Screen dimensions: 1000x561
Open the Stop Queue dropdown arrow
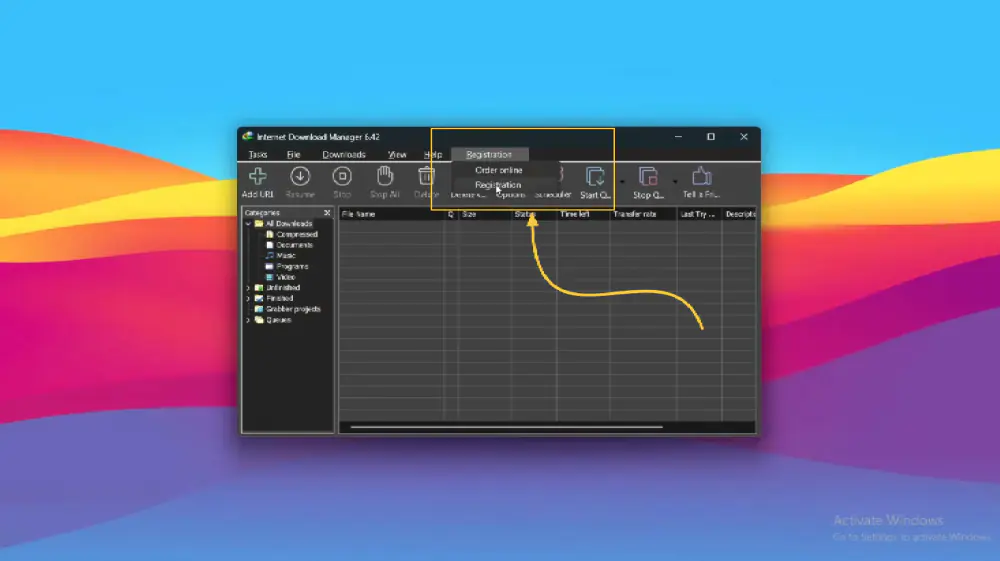pos(675,182)
